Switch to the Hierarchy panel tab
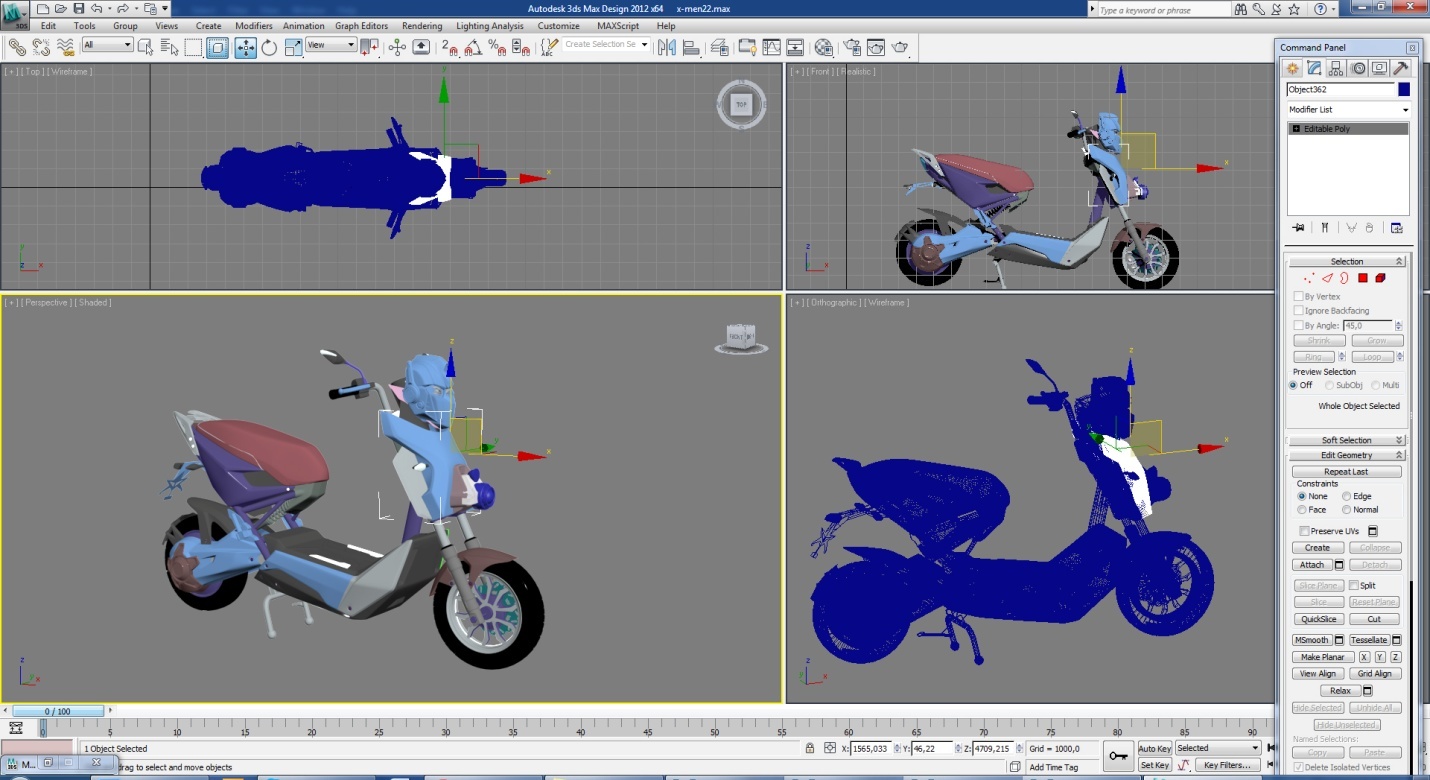Image resolution: width=1430 pixels, height=780 pixels. [x=1336, y=69]
